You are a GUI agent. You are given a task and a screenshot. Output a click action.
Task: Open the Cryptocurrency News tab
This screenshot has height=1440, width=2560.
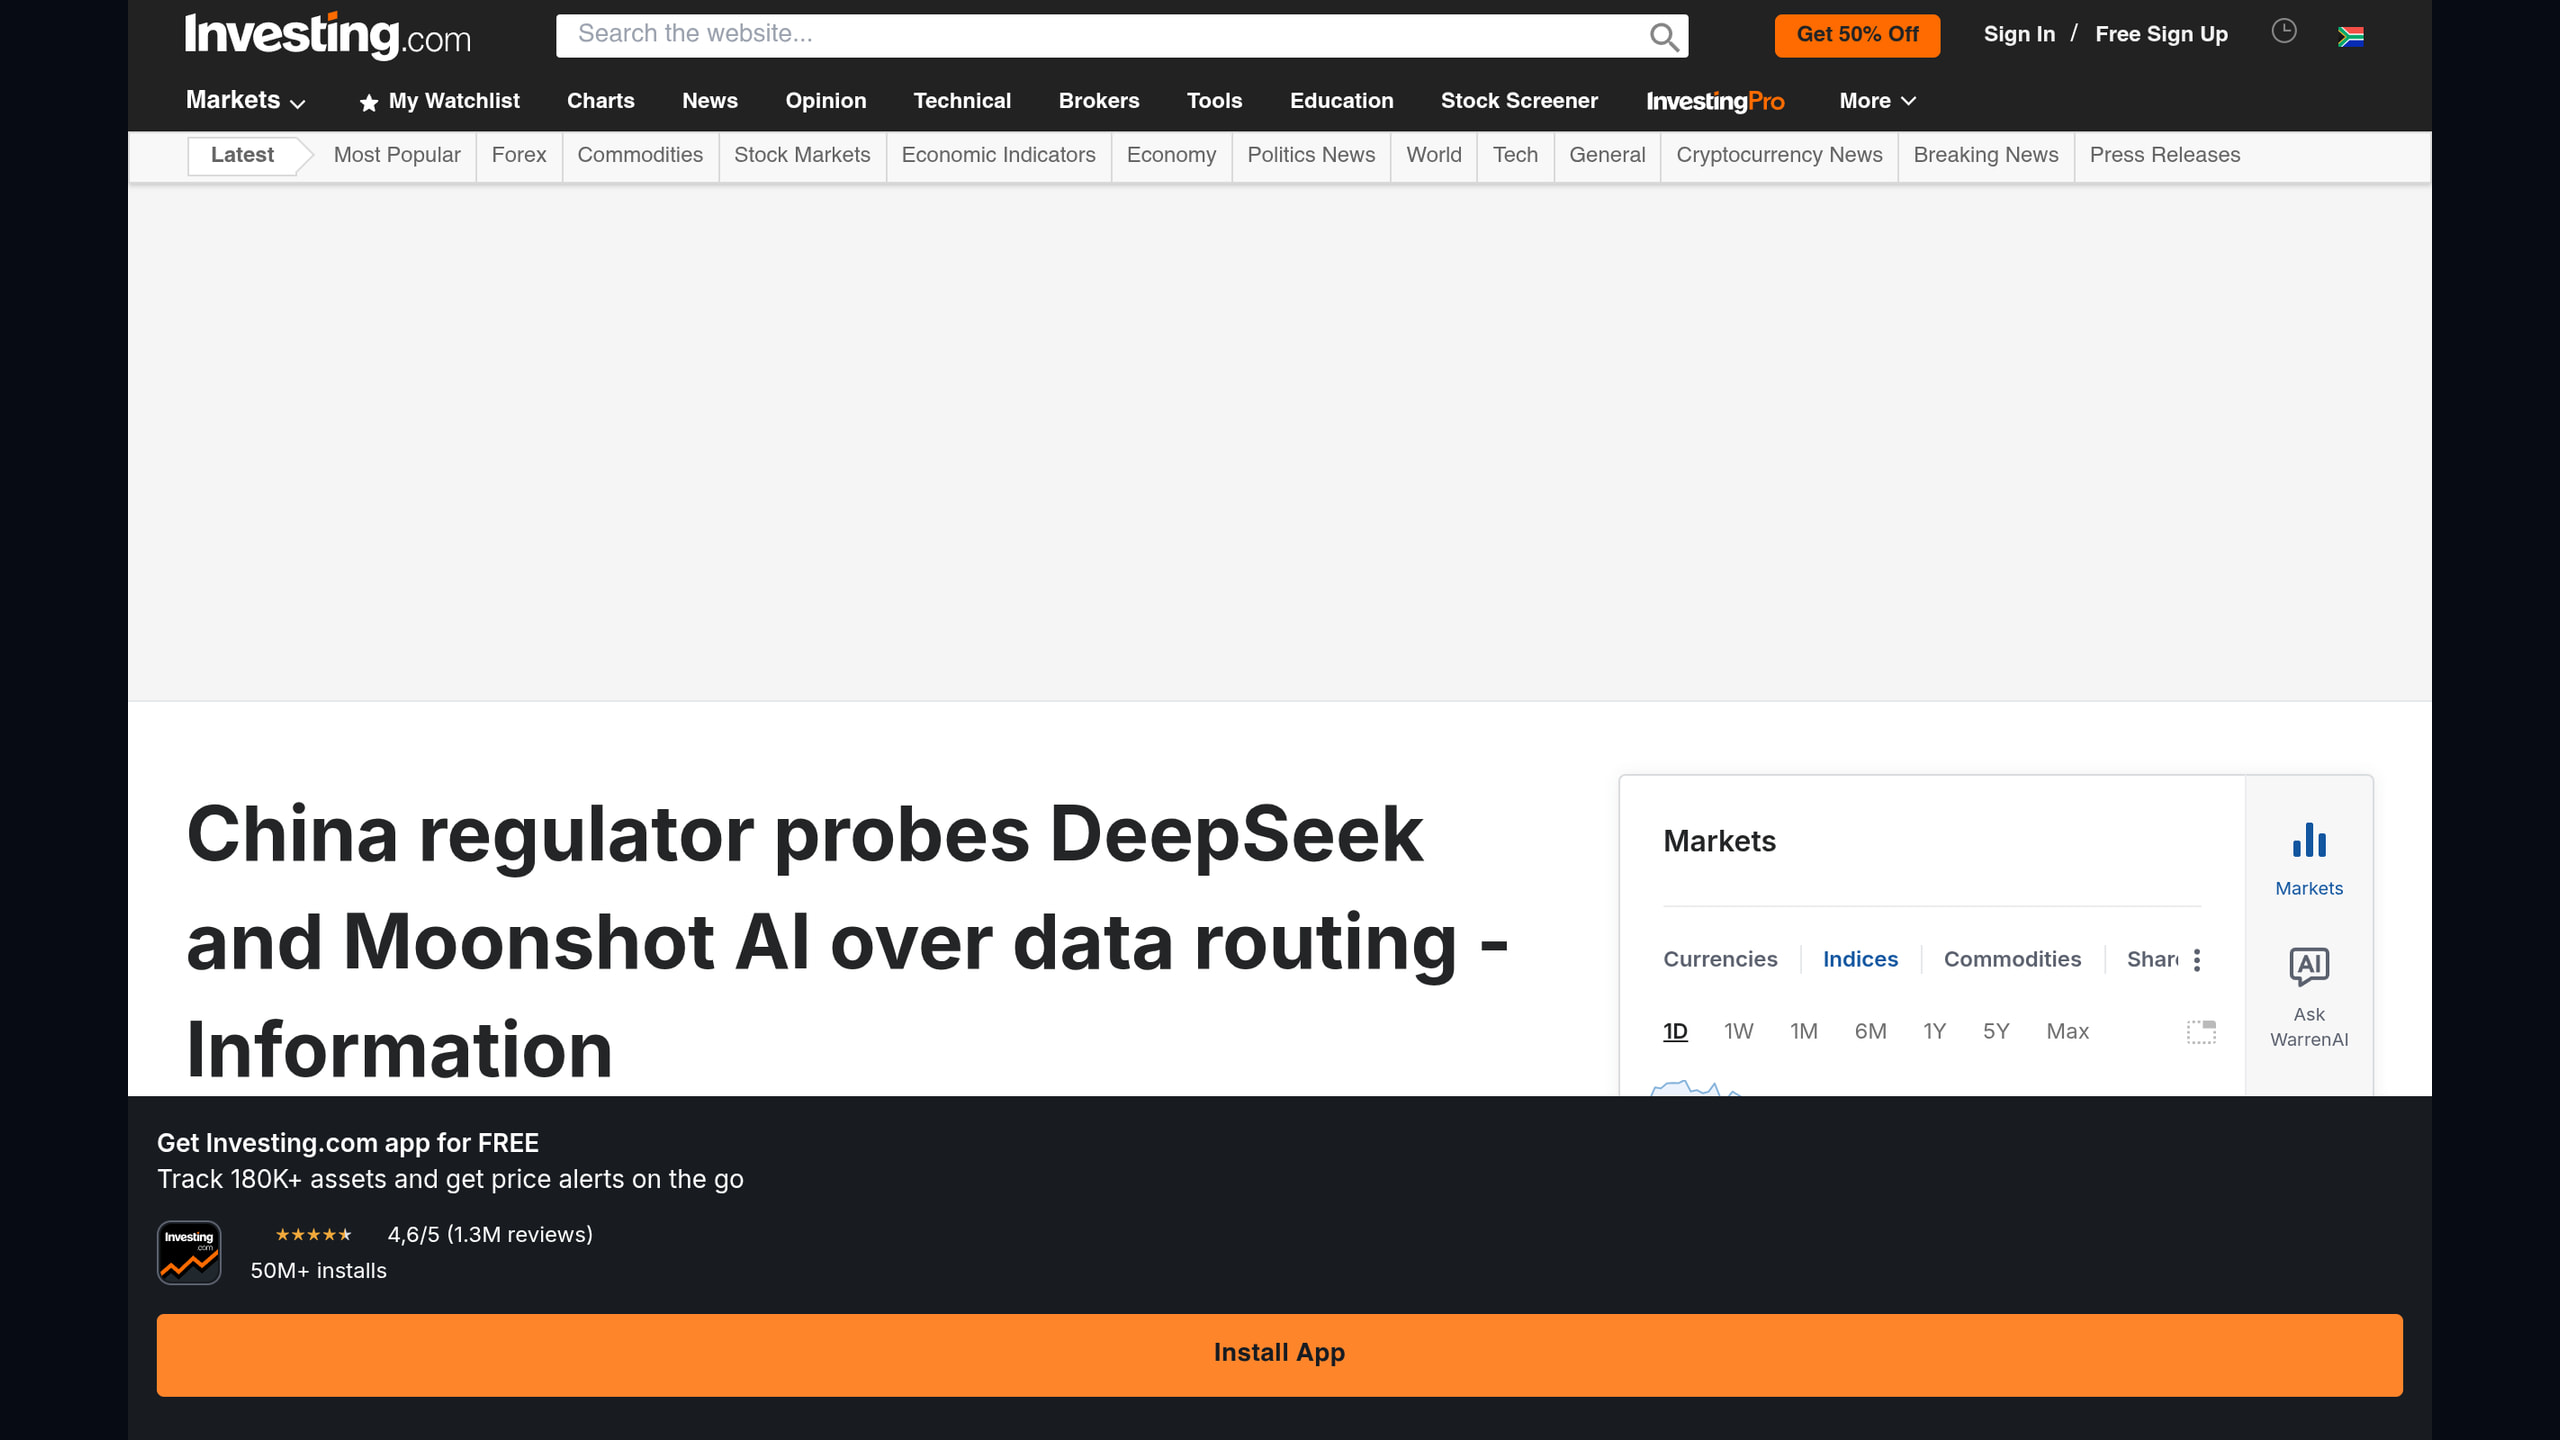click(1779, 155)
